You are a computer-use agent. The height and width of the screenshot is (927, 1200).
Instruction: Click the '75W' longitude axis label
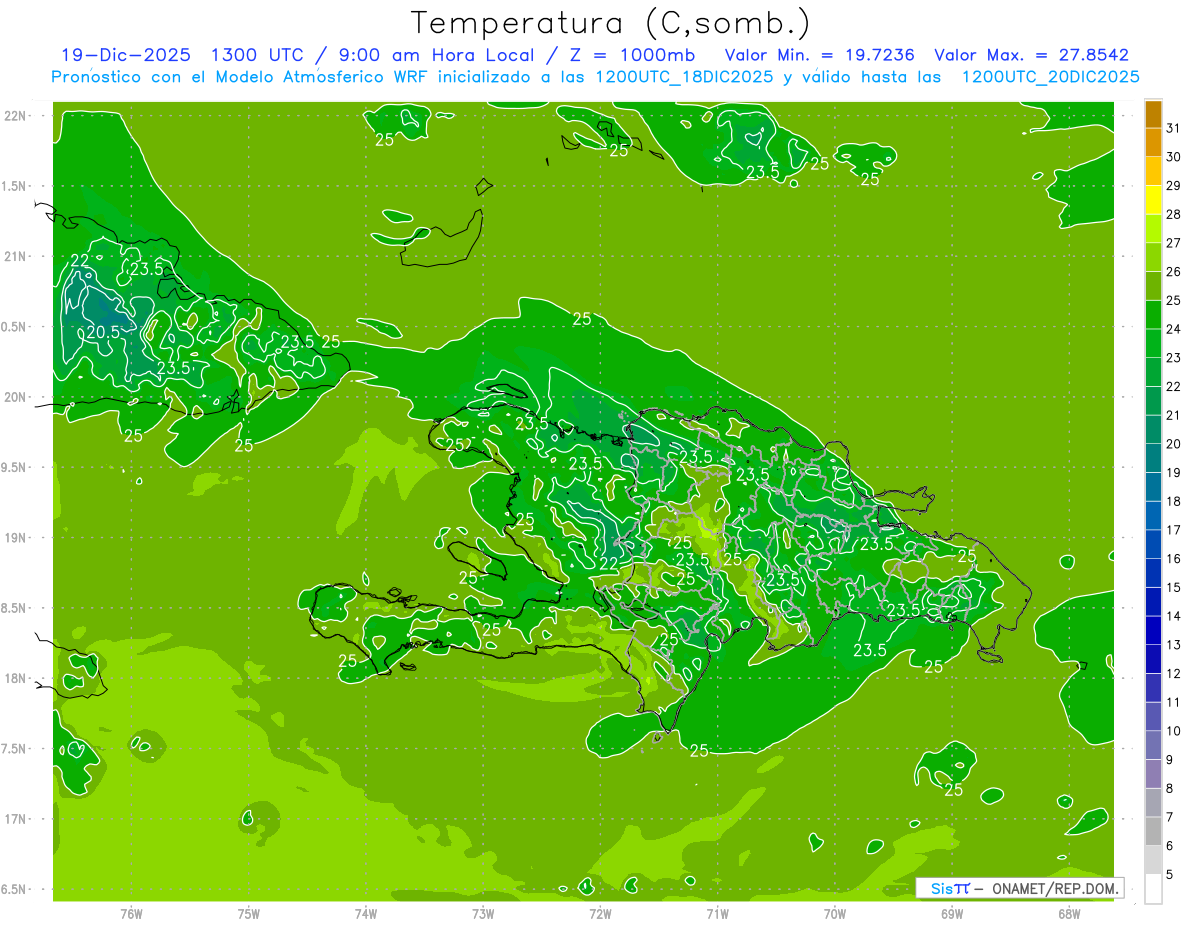point(249,913)
